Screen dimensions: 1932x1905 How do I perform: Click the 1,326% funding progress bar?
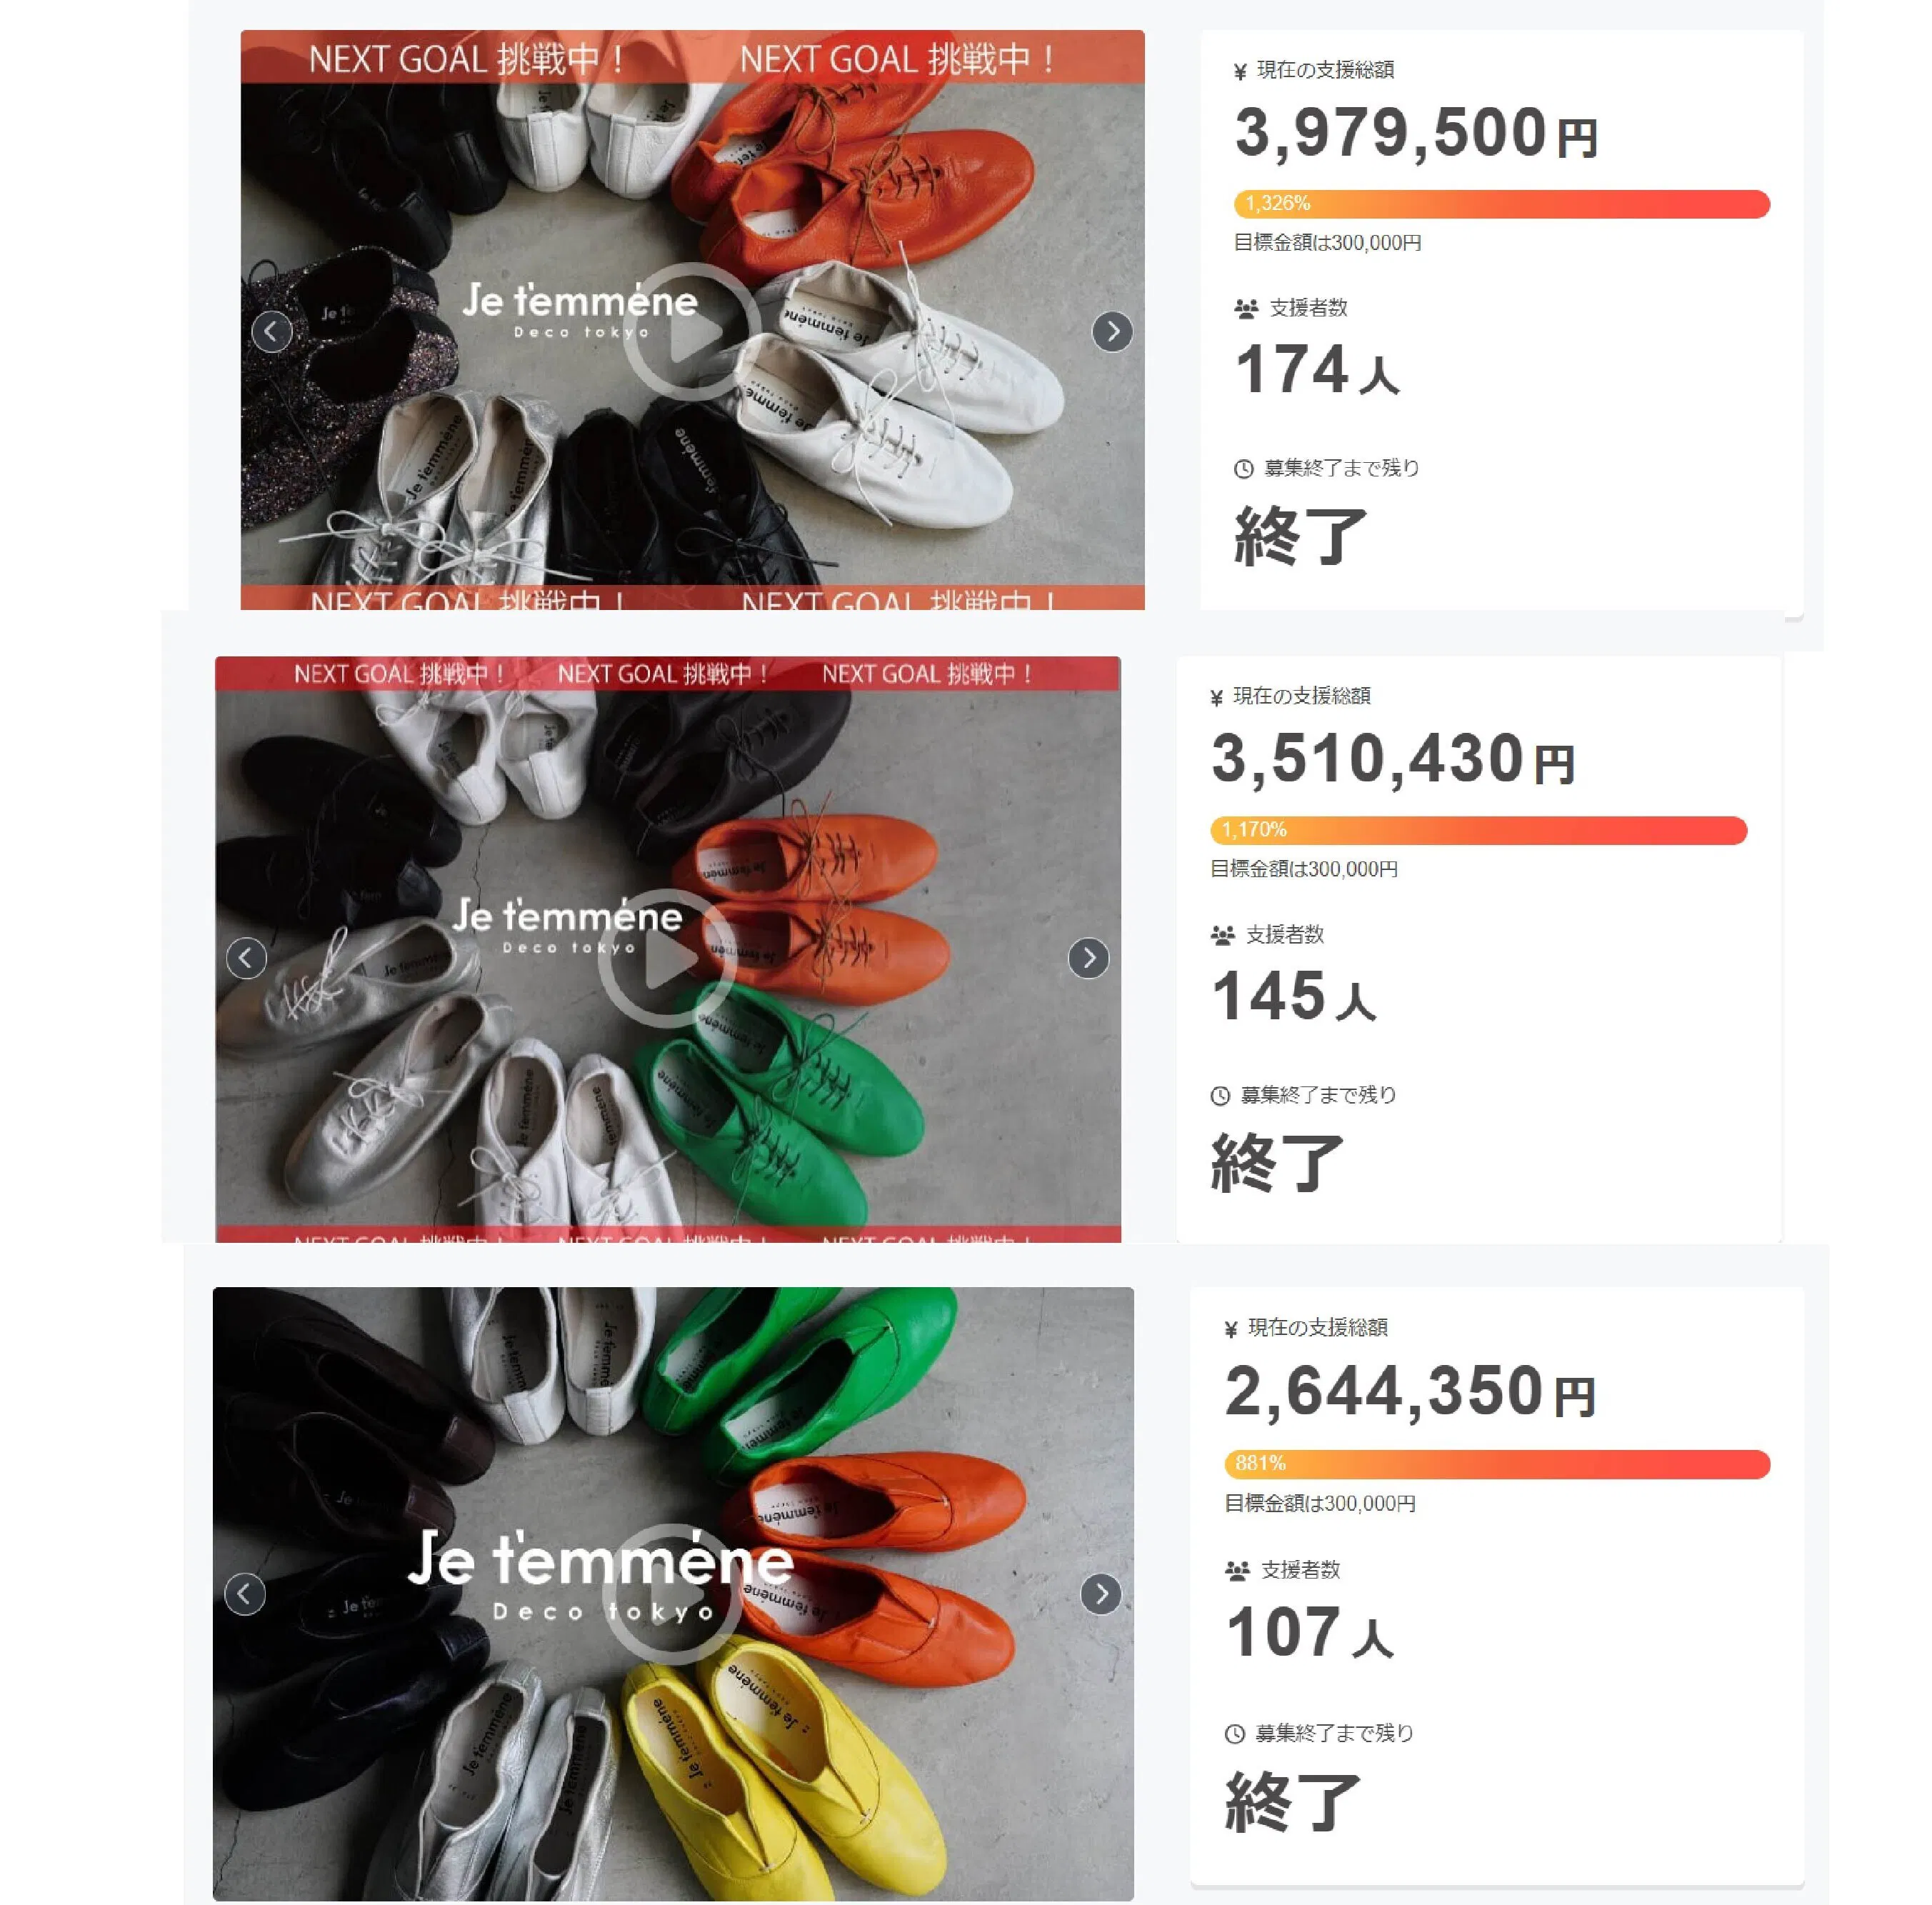pos(1501,204)
